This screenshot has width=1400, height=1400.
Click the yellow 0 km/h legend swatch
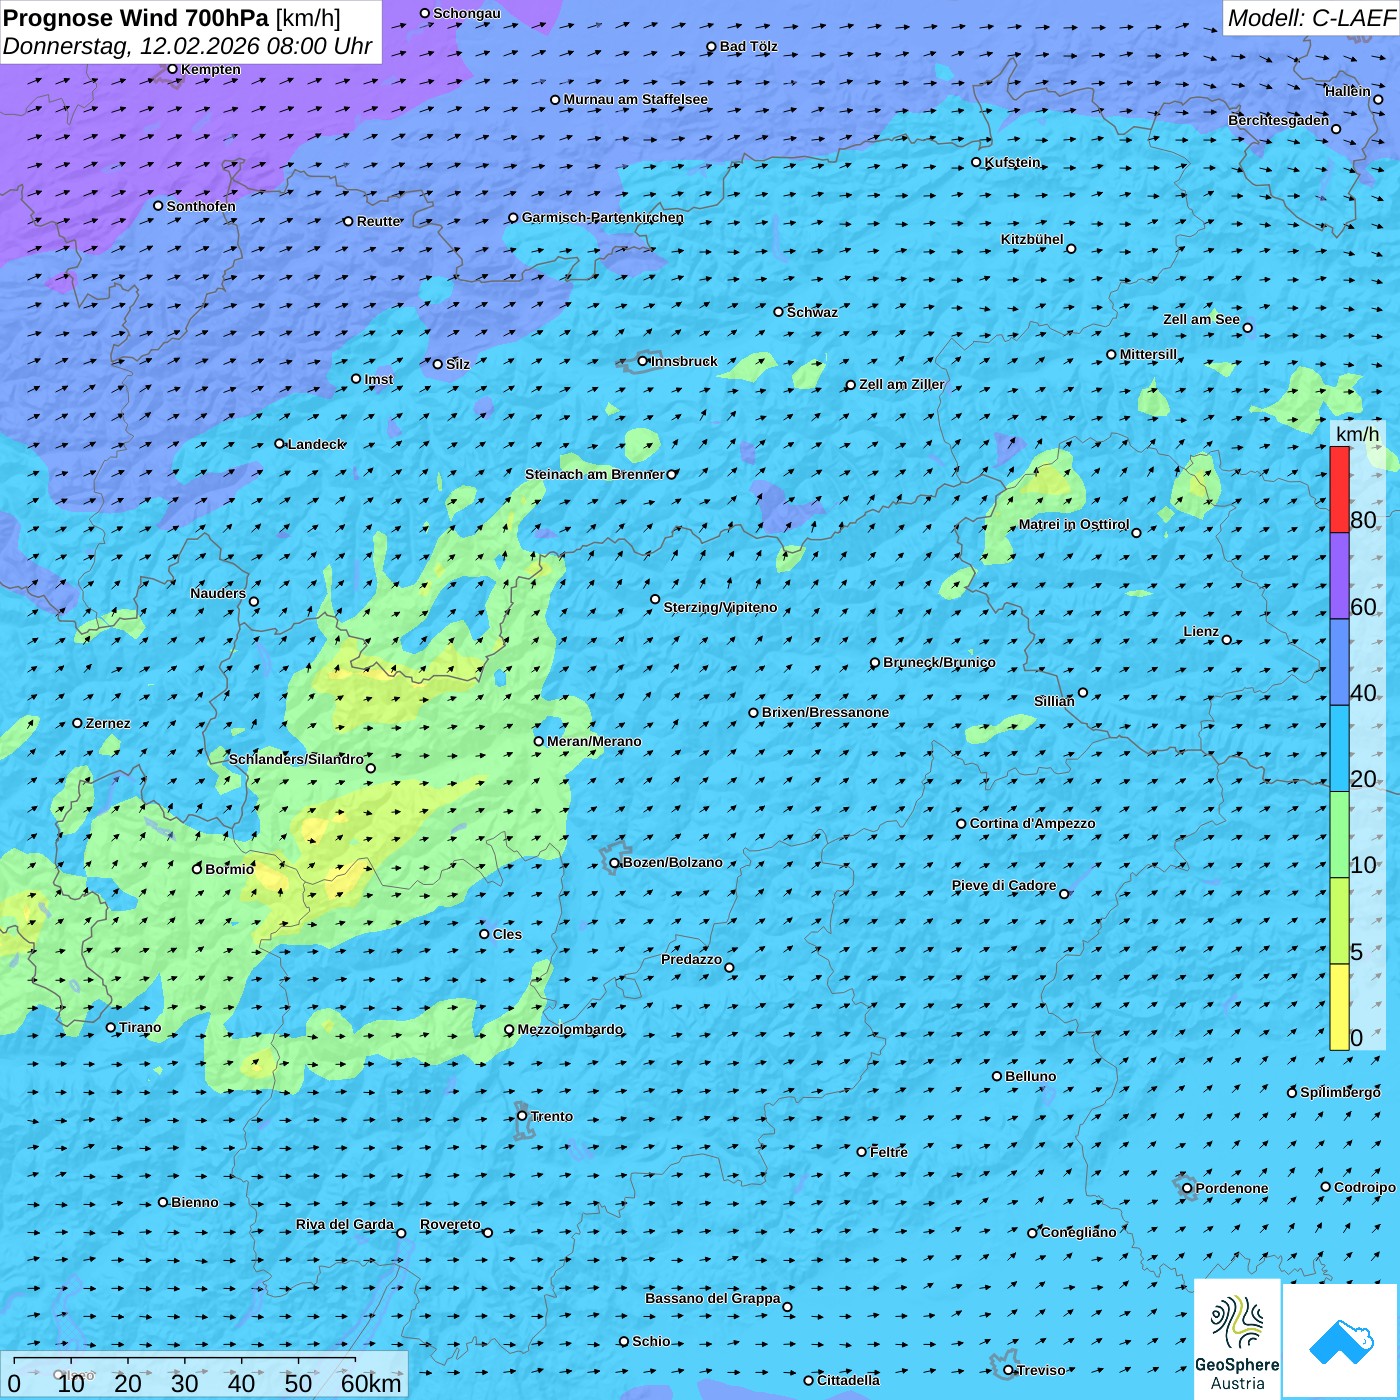point(1339,1007)
